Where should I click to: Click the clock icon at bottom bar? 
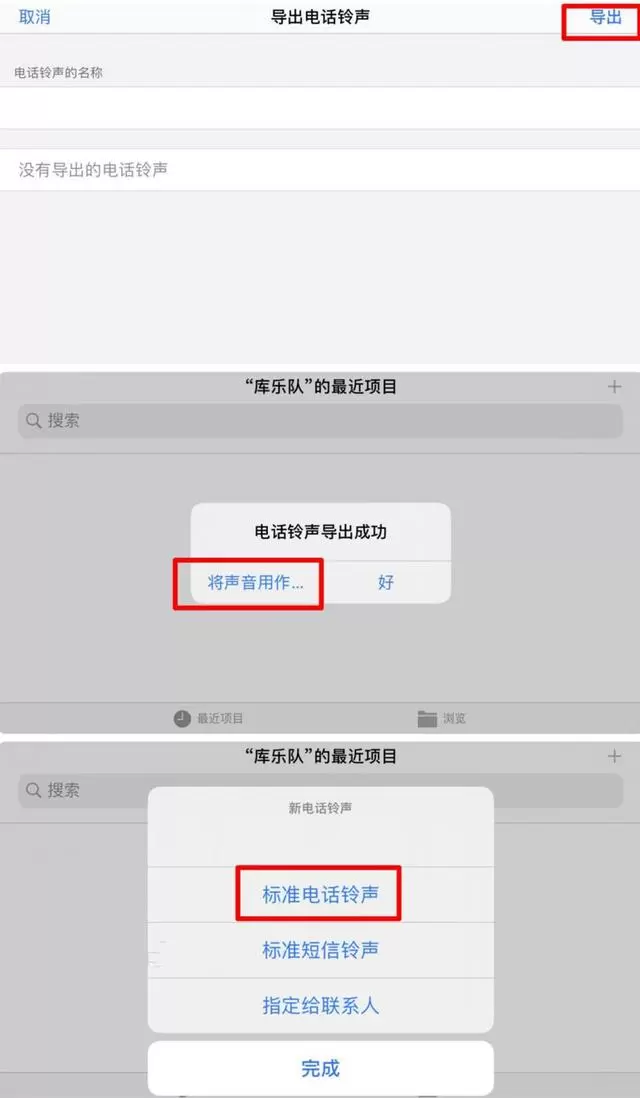[182, 718]
